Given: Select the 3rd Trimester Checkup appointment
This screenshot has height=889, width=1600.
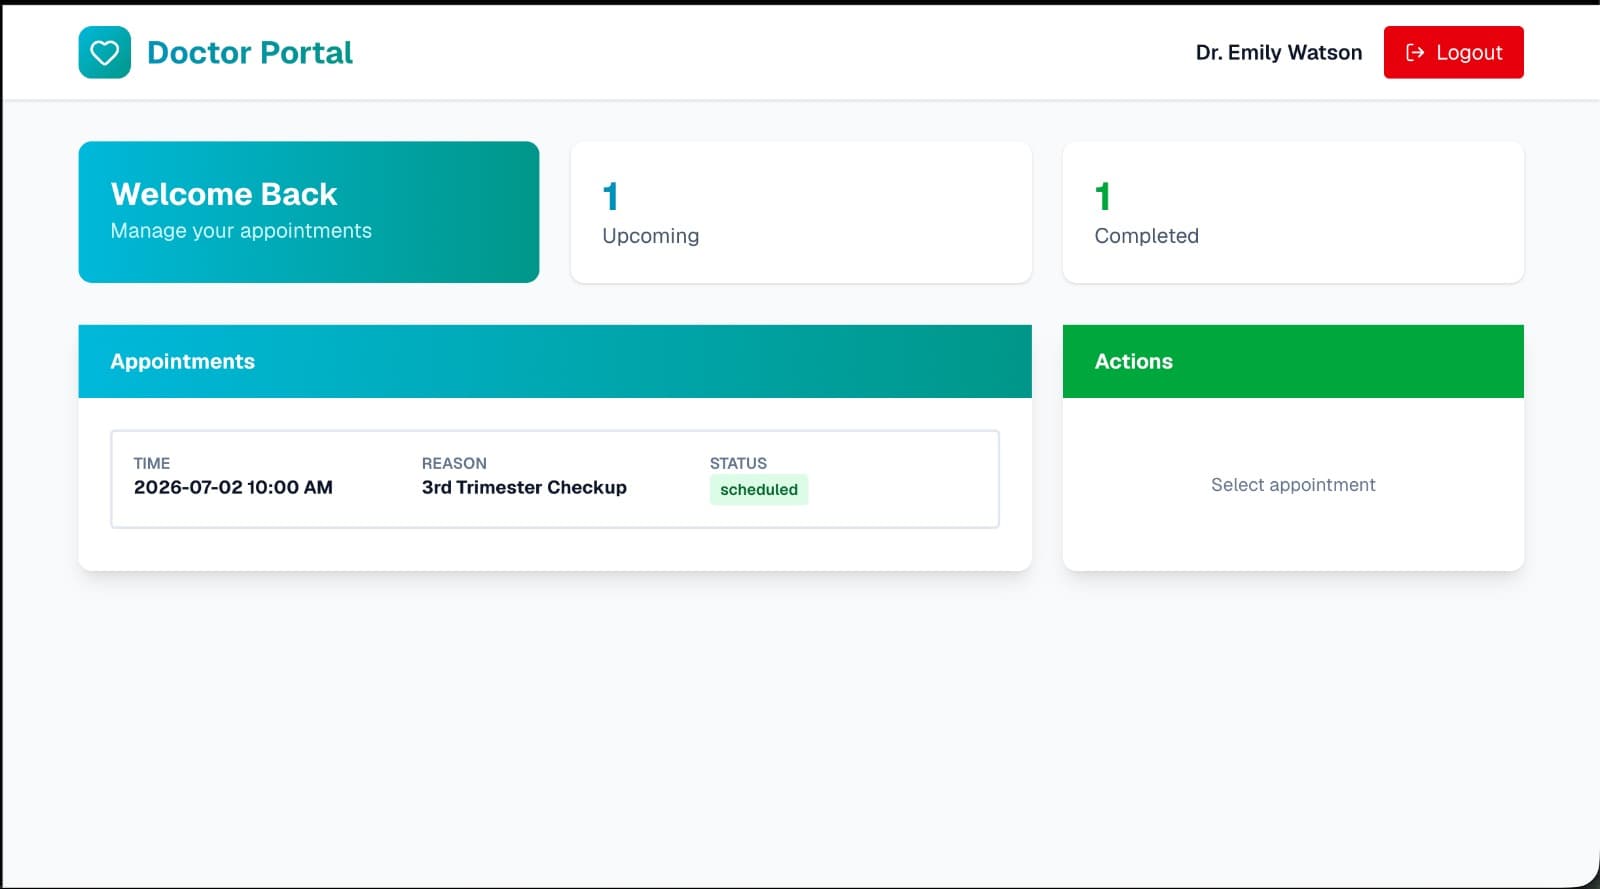Looking at the screenshot, I should click(555, 479).
